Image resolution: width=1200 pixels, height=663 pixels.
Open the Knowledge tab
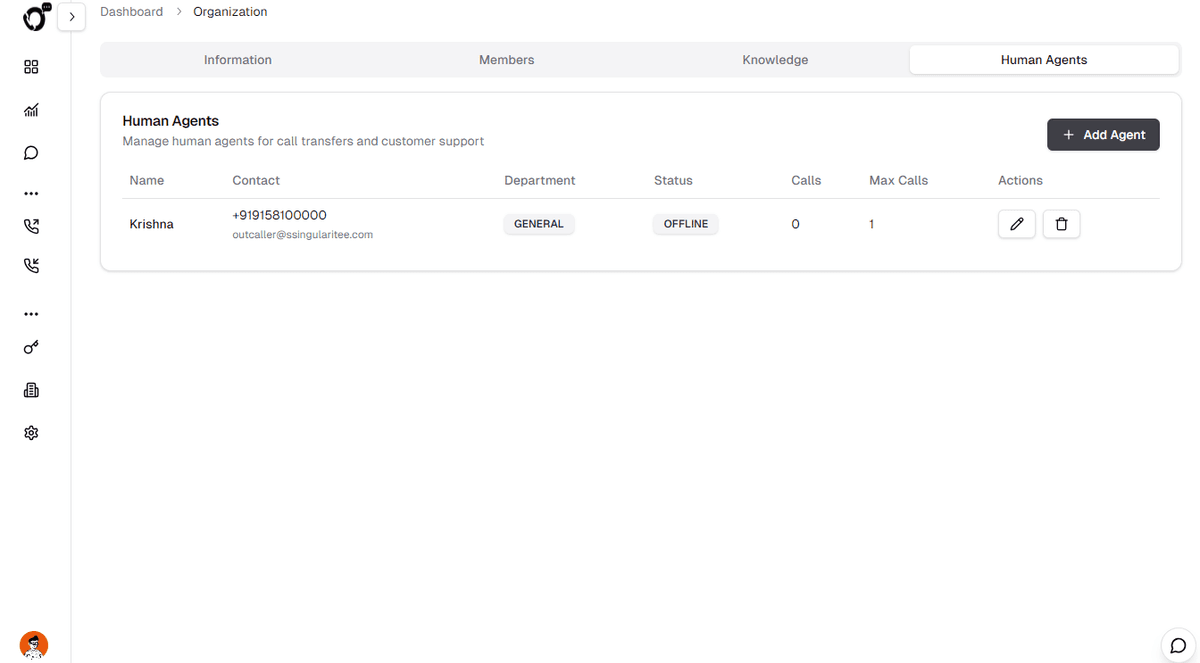coord(775,60)
